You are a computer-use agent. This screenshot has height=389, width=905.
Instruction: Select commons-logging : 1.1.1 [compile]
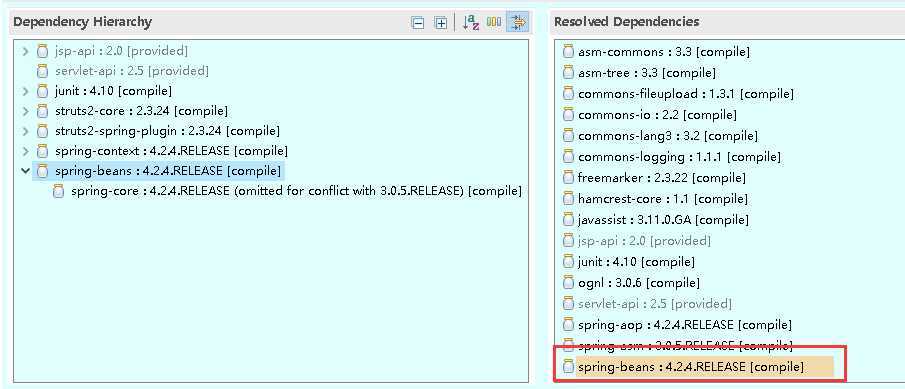point(679,156)
